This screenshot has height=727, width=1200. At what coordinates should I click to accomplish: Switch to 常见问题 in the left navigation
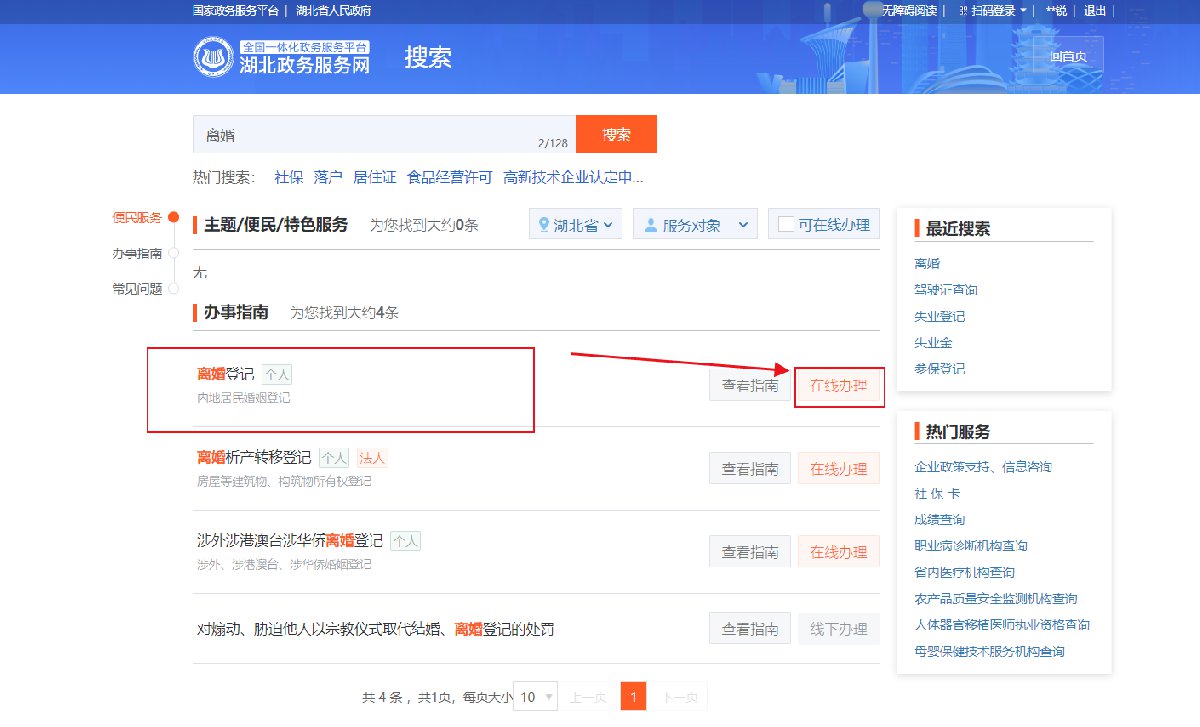point(137,289)
